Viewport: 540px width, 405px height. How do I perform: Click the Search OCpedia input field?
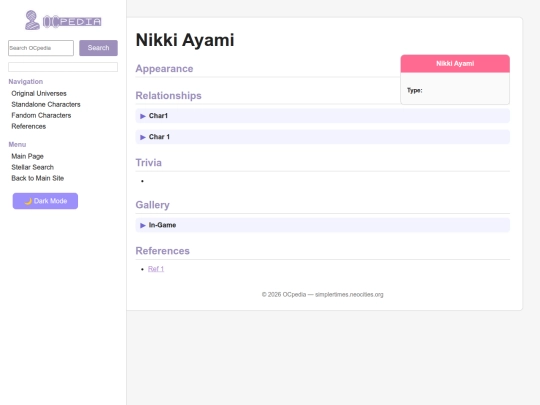41,48
